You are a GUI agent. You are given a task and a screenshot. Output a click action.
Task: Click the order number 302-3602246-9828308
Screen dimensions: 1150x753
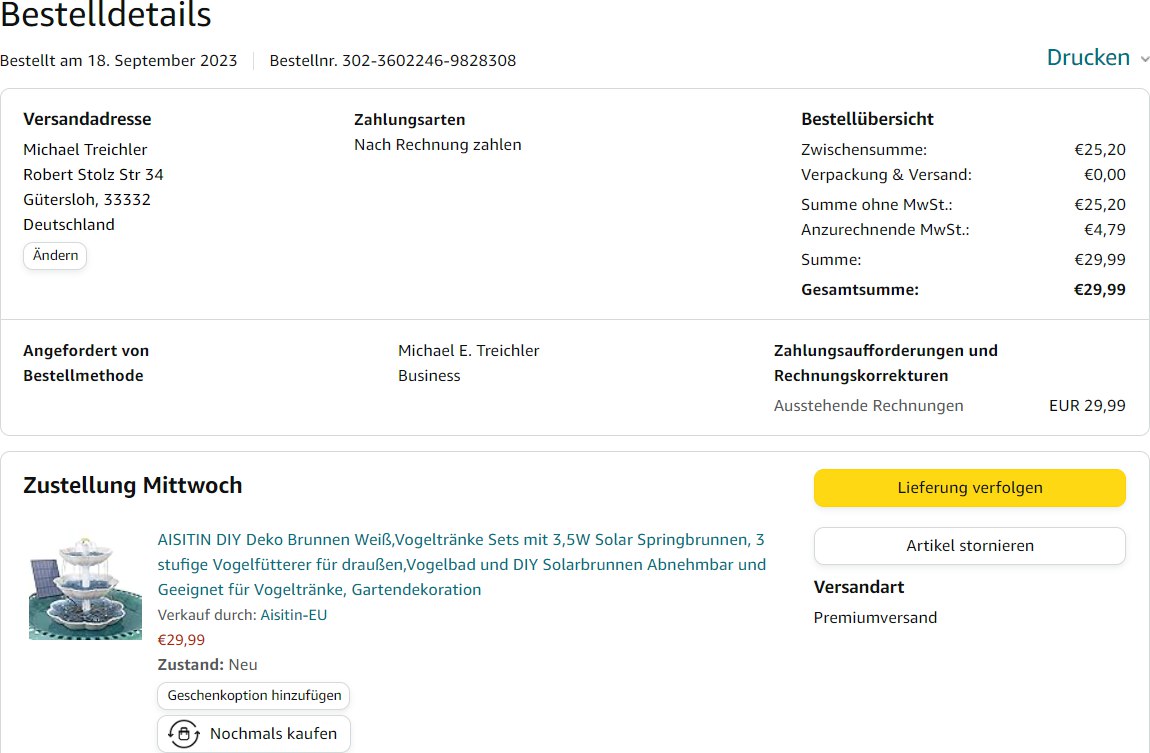[x=429, y=61]
